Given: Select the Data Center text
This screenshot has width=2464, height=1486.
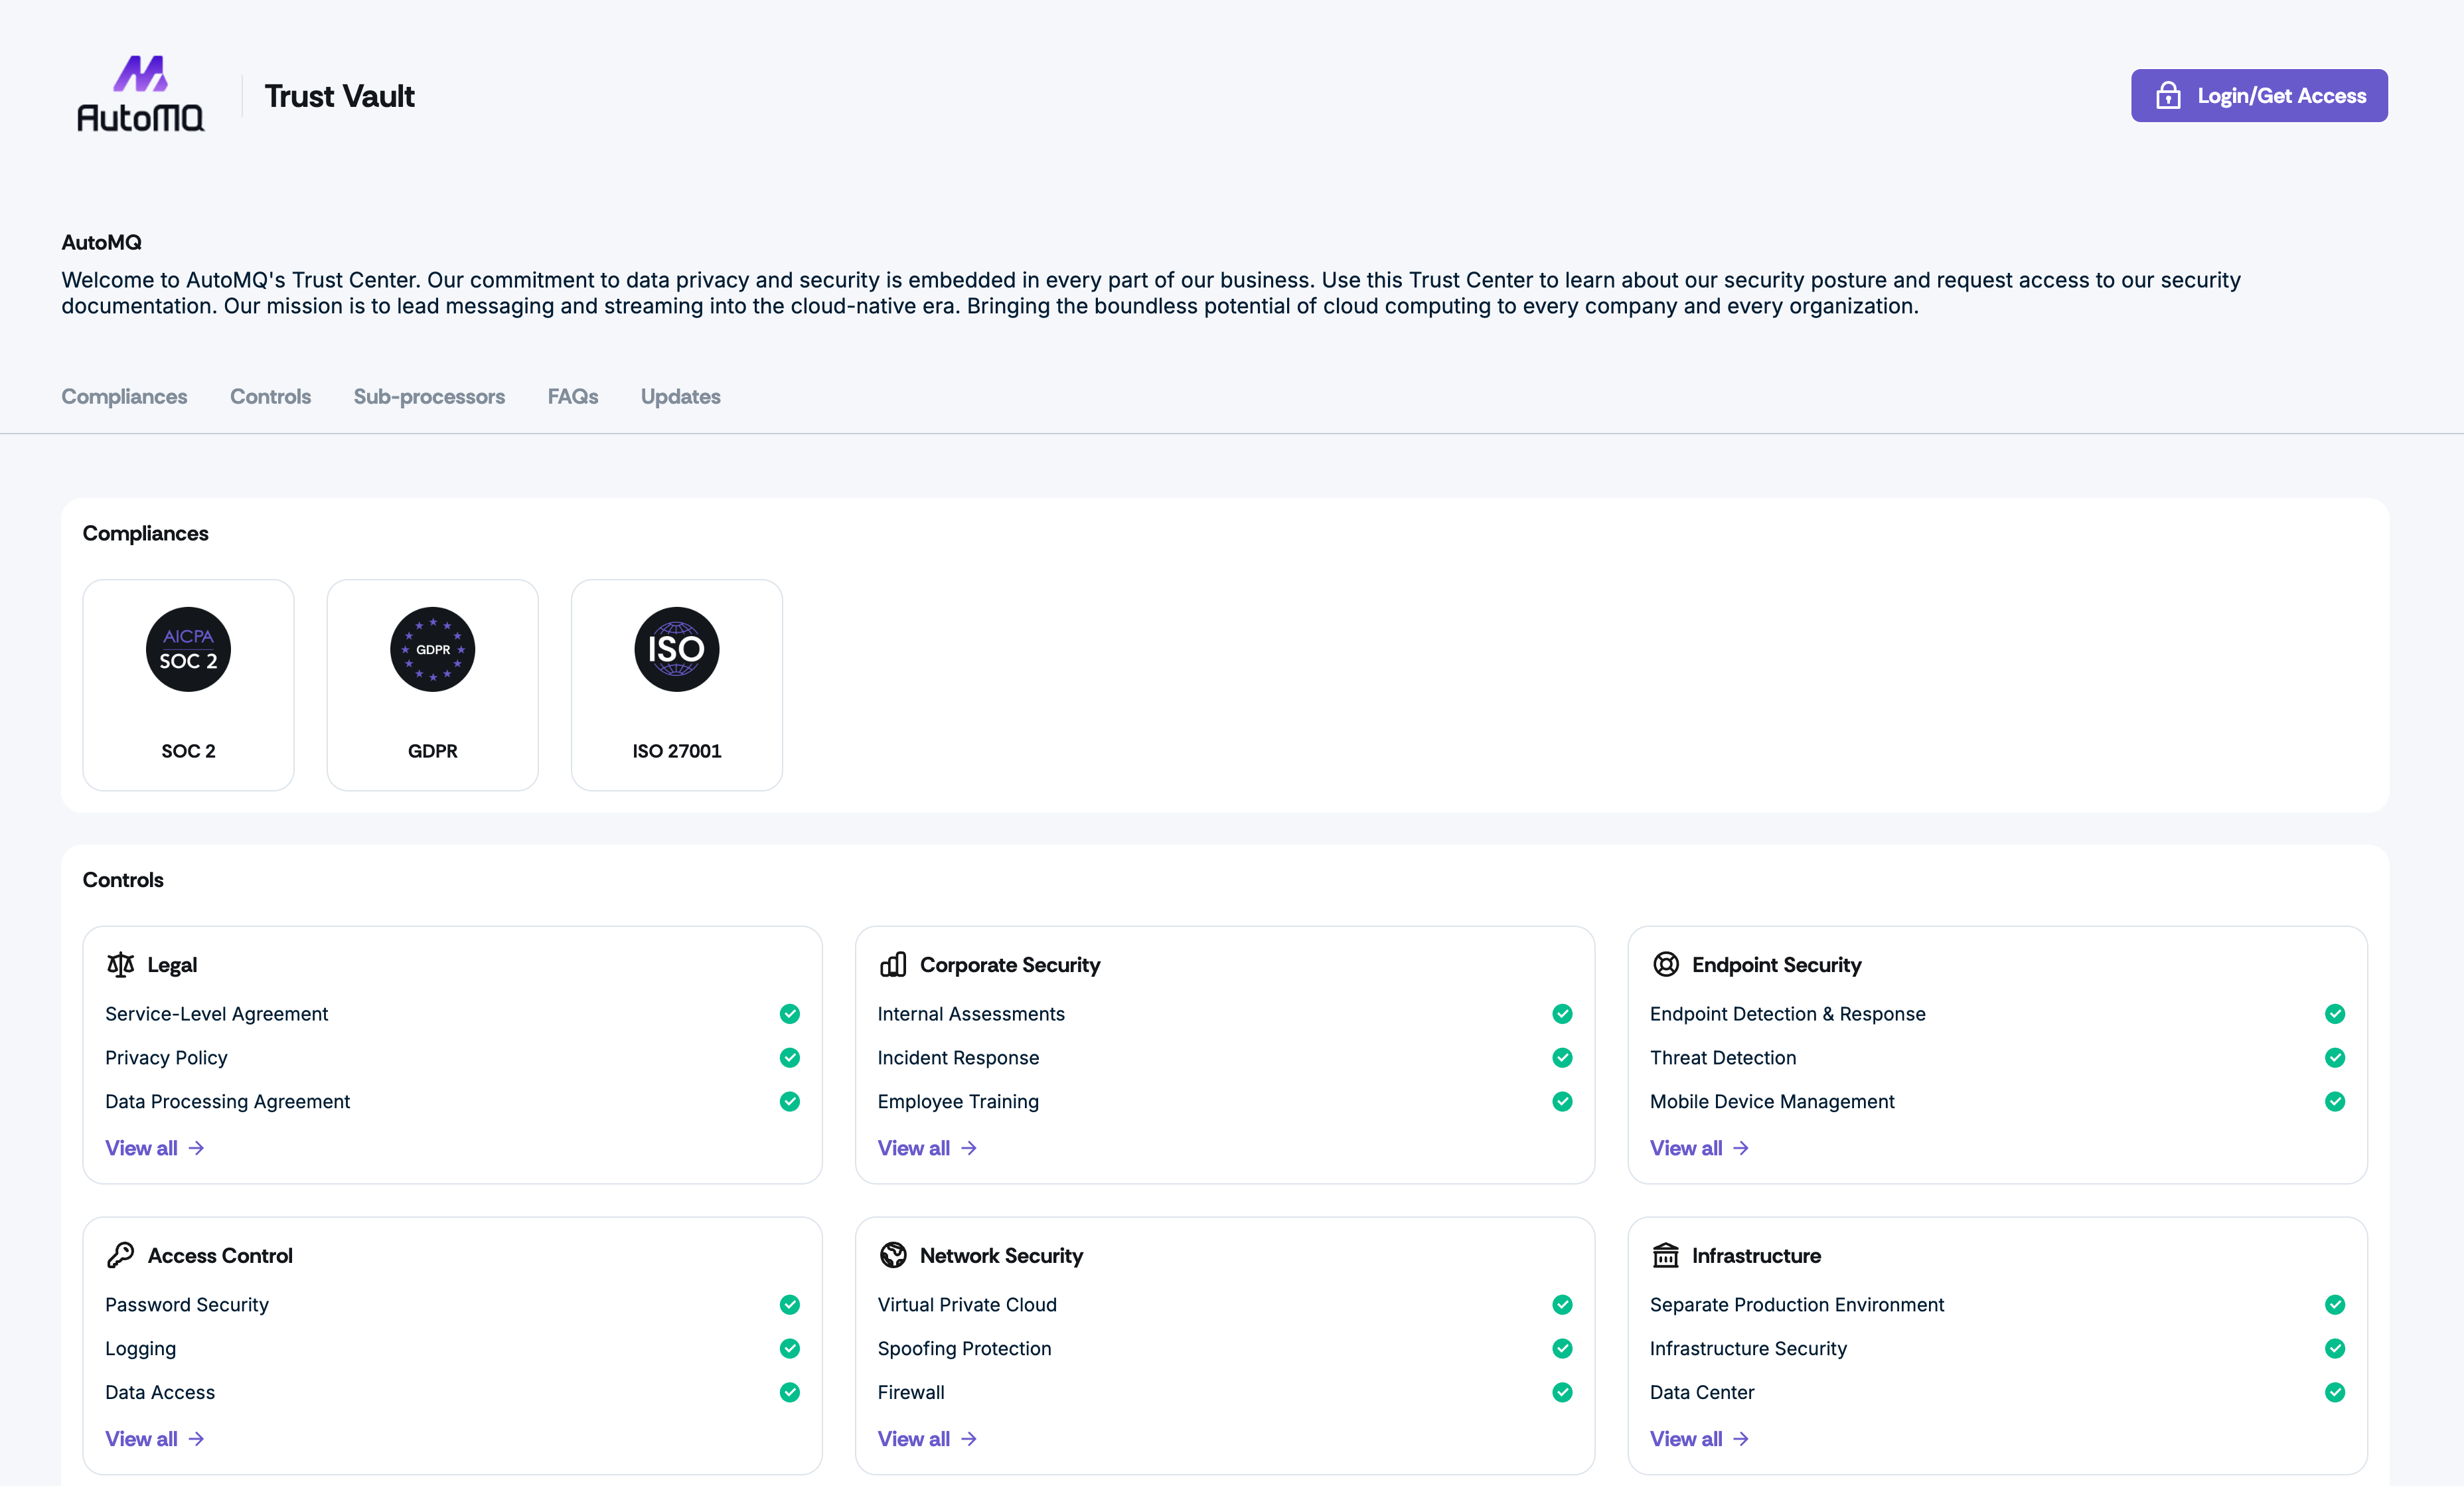Looking at the screenshot, I should [1702, 1393].
